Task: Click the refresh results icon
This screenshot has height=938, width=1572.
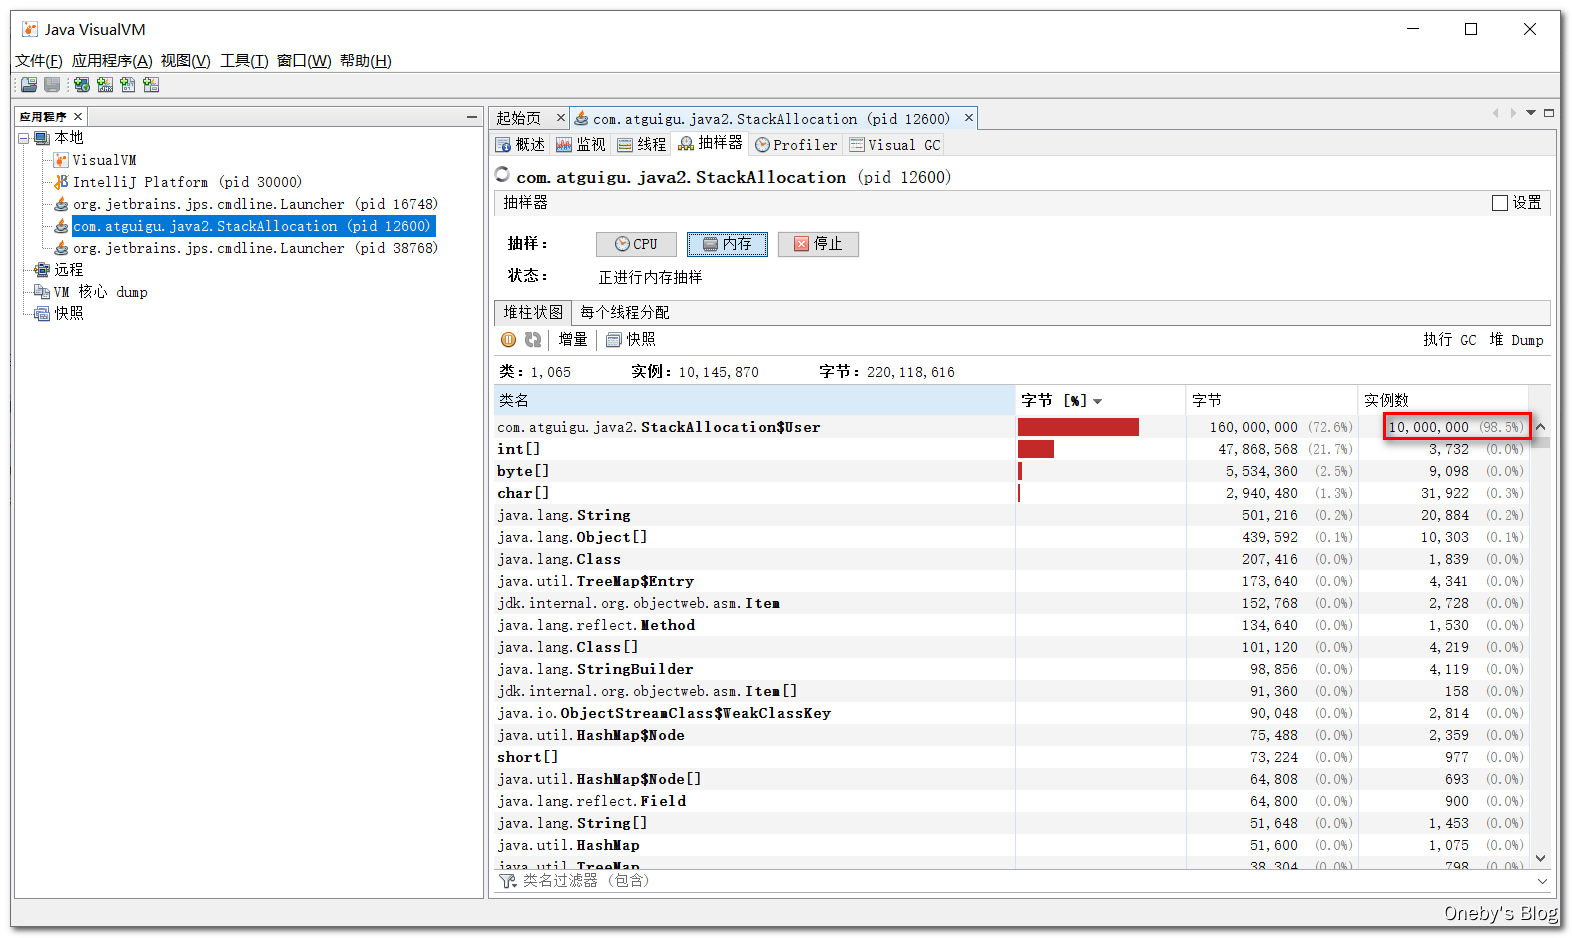Action: tap(533, 340)
